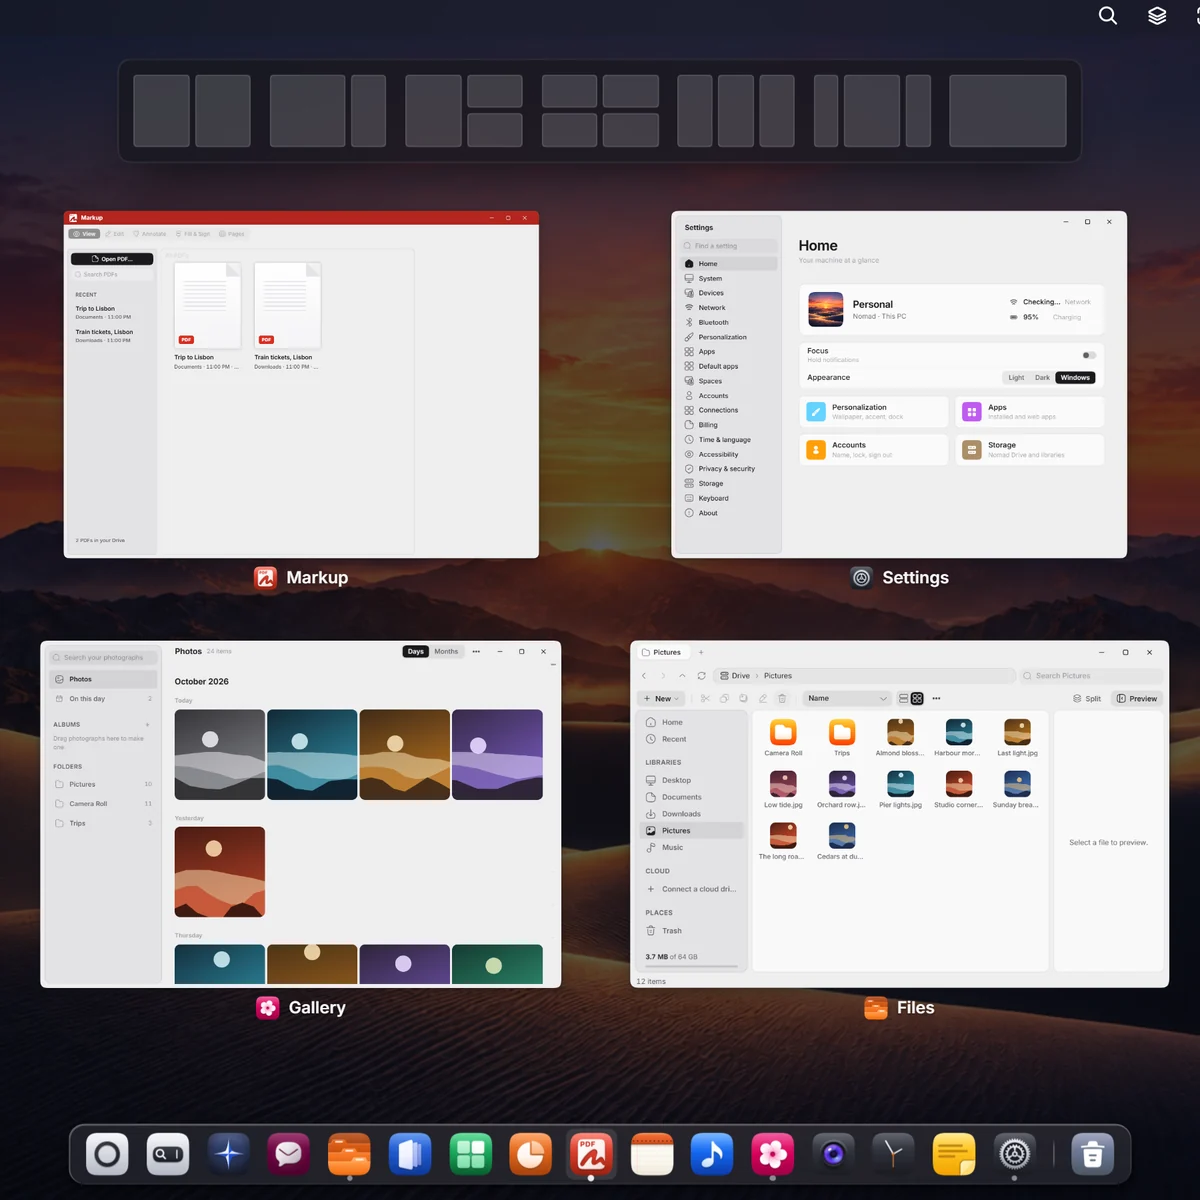The width and height of the screenshot is (1200, 1200).
Task: Click the Search Pictures field in Files
Action: 1091,676
